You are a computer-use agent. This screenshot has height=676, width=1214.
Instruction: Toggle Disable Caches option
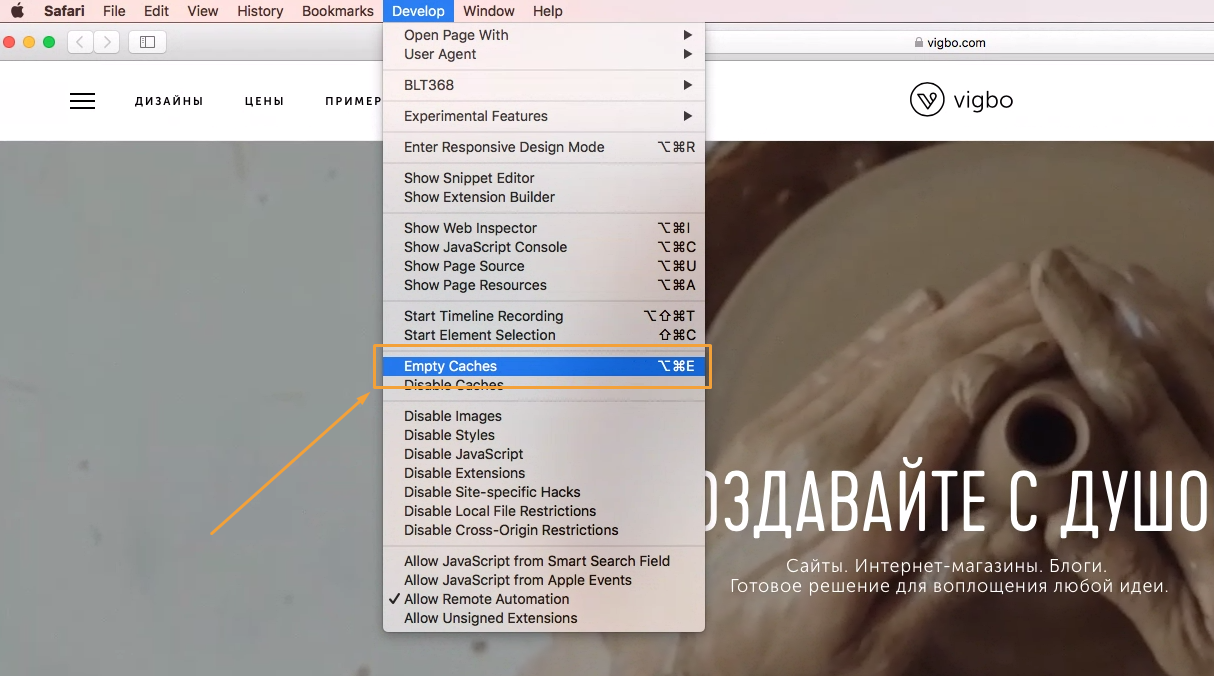[544, 385]
